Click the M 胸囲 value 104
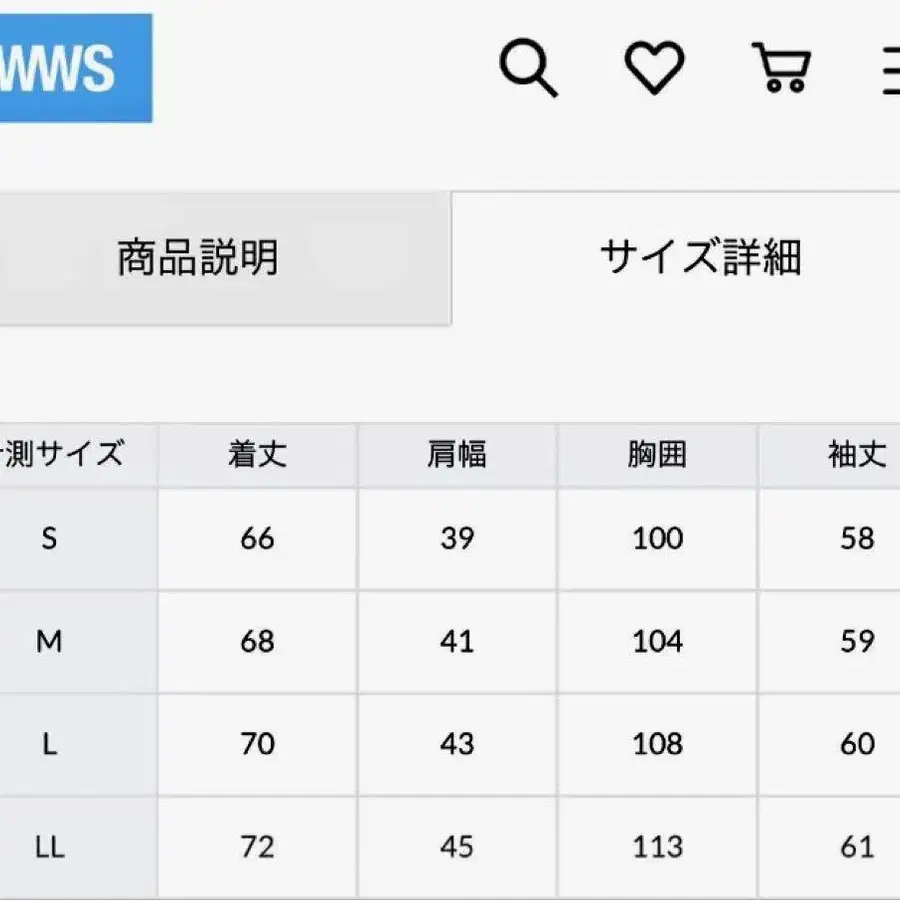 click(657, 642)
